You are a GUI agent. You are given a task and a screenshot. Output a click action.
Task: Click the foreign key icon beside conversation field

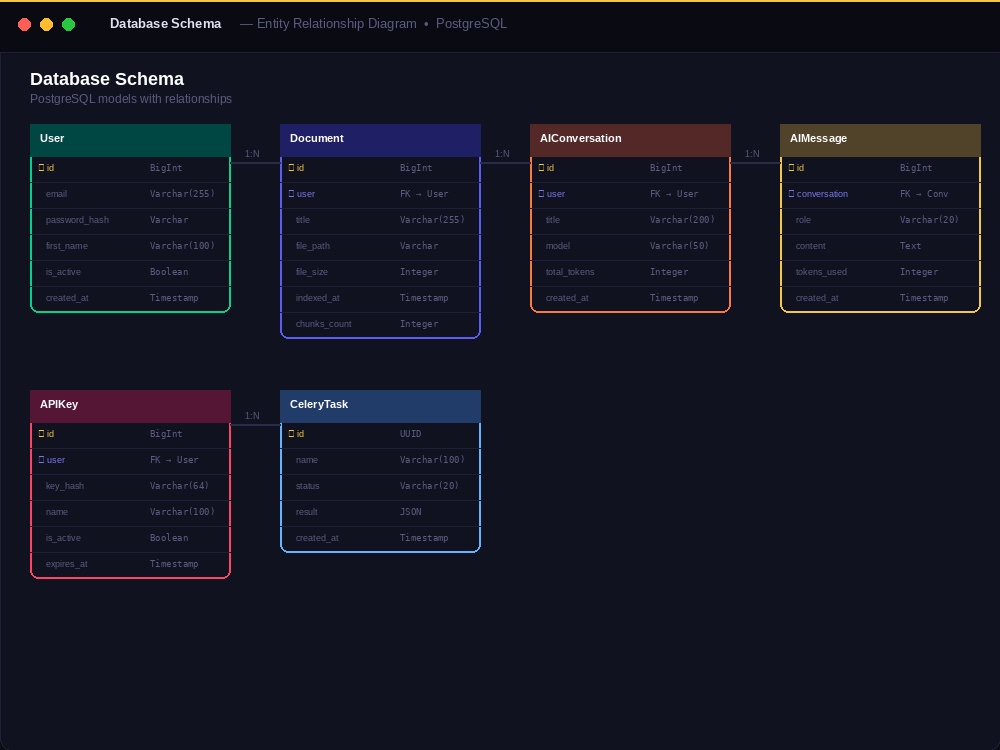[791, 194]
